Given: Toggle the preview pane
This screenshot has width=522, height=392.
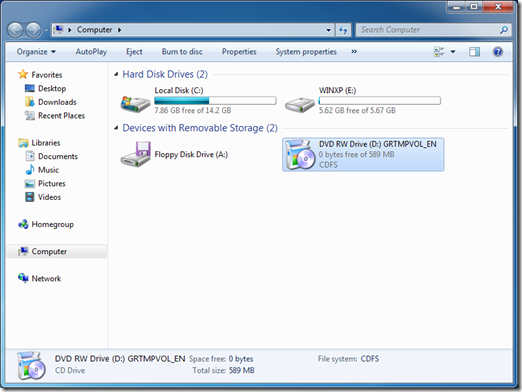Looking at the screenshot, I should (x=474, y=52).
